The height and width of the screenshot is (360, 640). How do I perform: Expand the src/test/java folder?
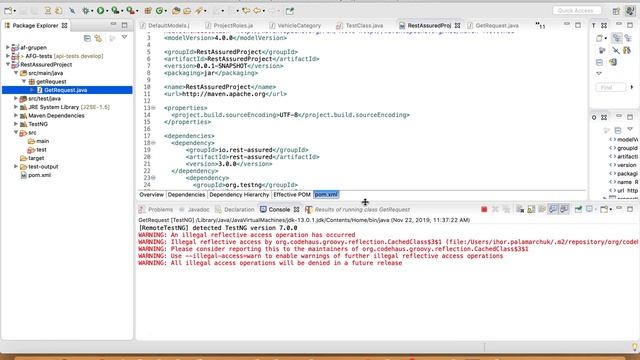(16, 98)
